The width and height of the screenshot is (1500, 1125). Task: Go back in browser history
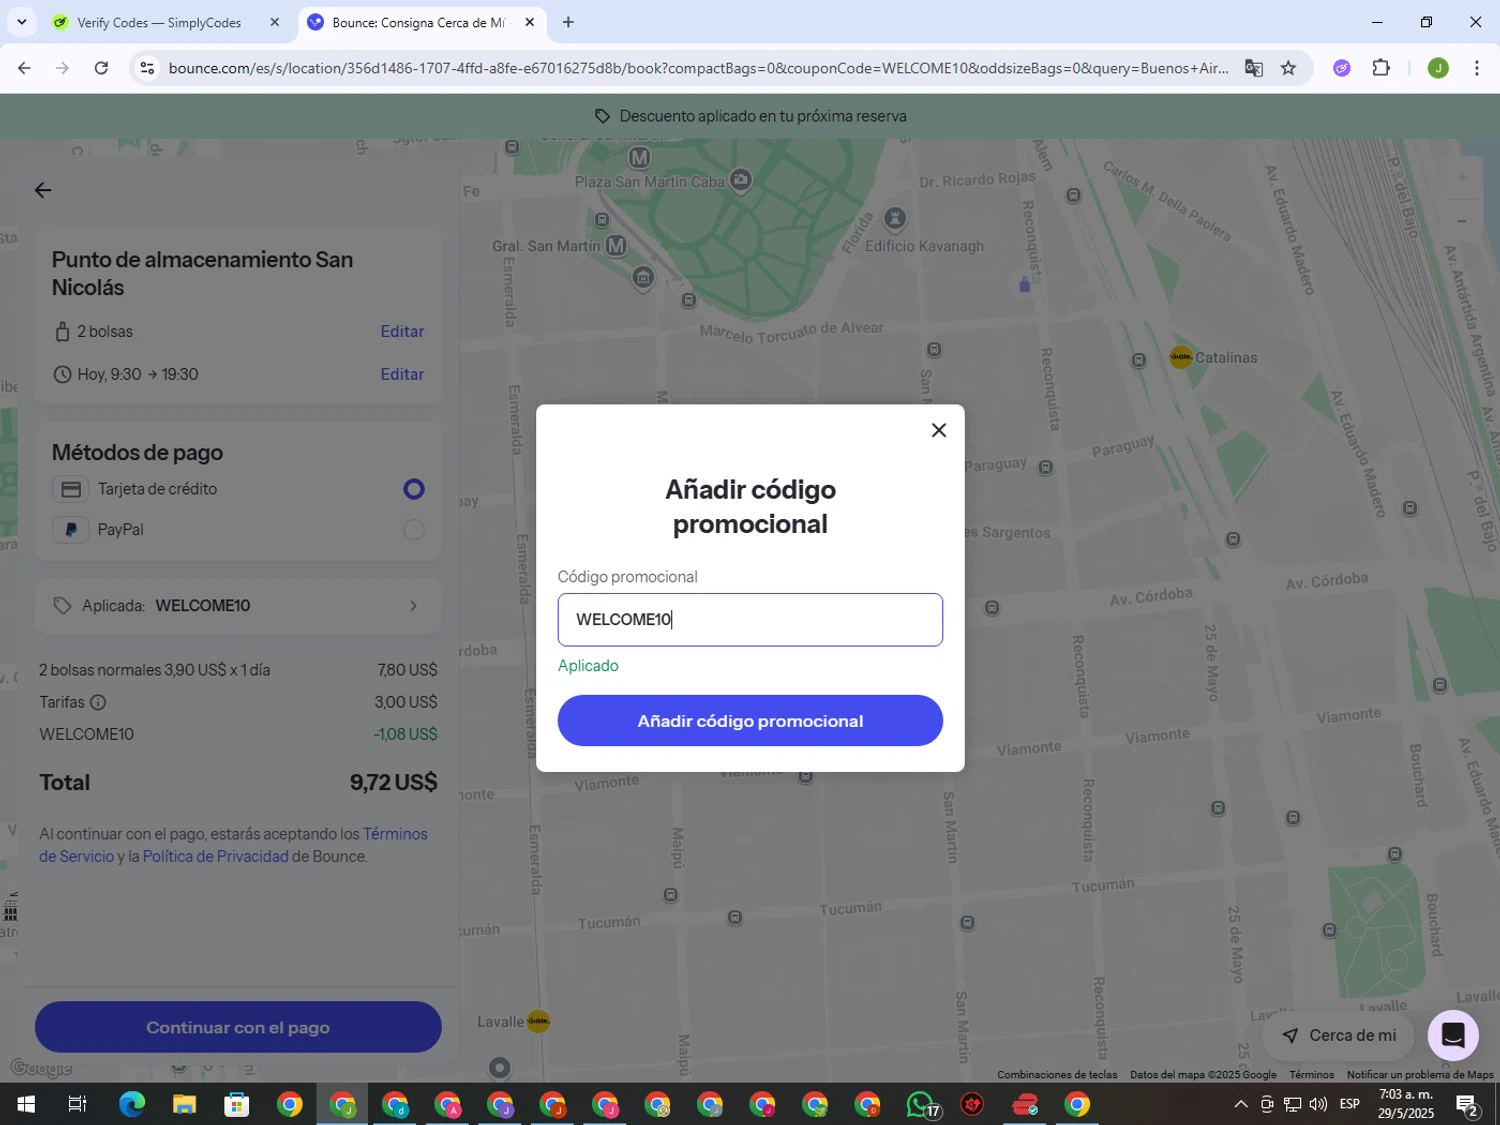tap(24, 68)
